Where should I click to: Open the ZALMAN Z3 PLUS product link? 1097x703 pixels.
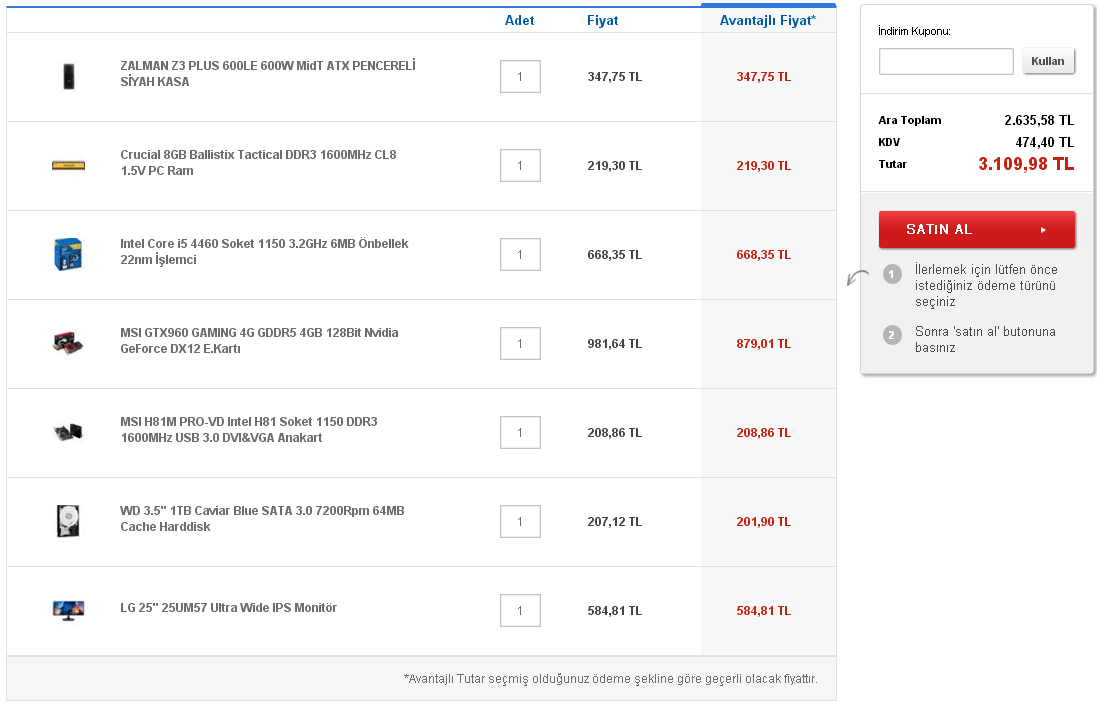click(267, 74)
